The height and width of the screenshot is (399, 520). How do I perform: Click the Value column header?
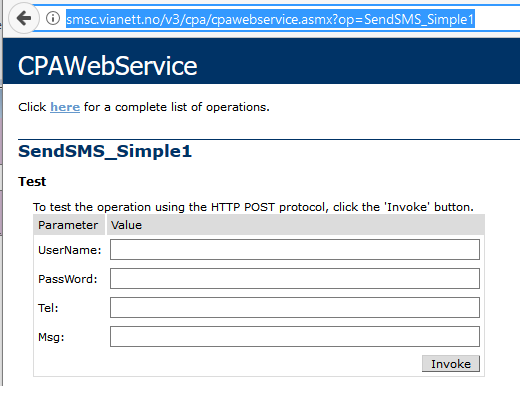point(126,225)
